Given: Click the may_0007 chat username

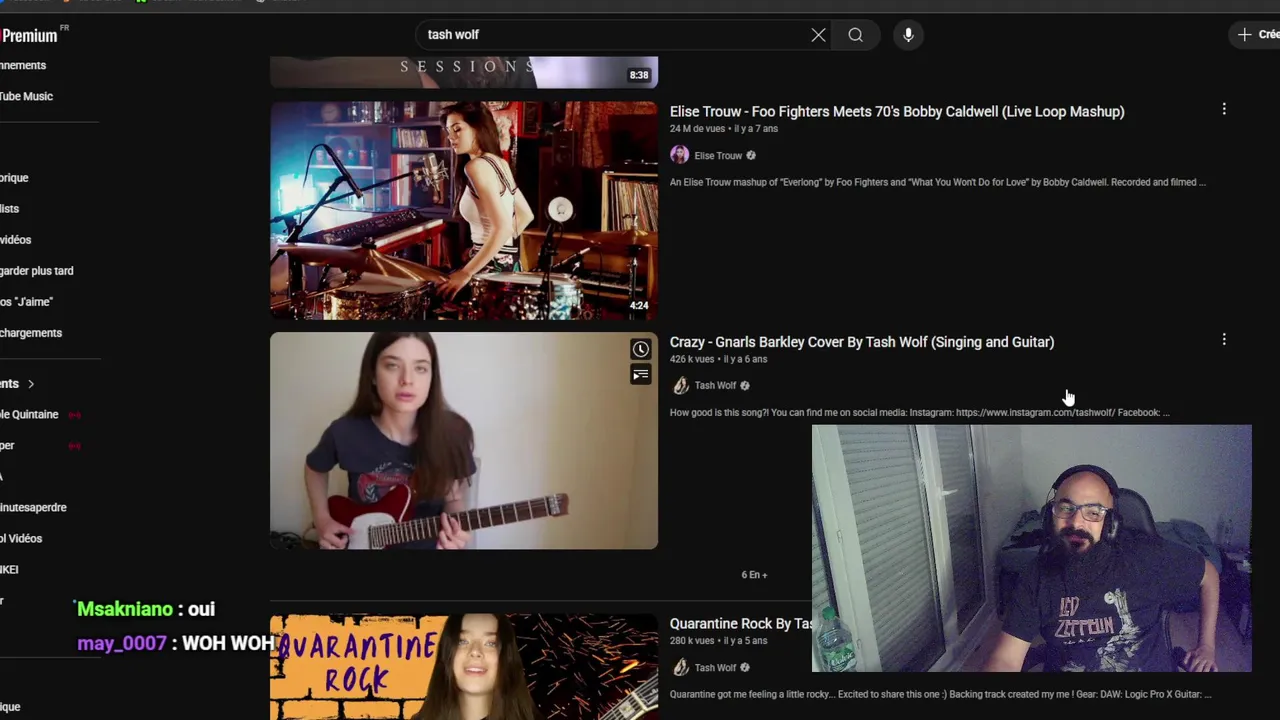Looking at the screenshot, I should pyautogui.click(x=122, y=643).
